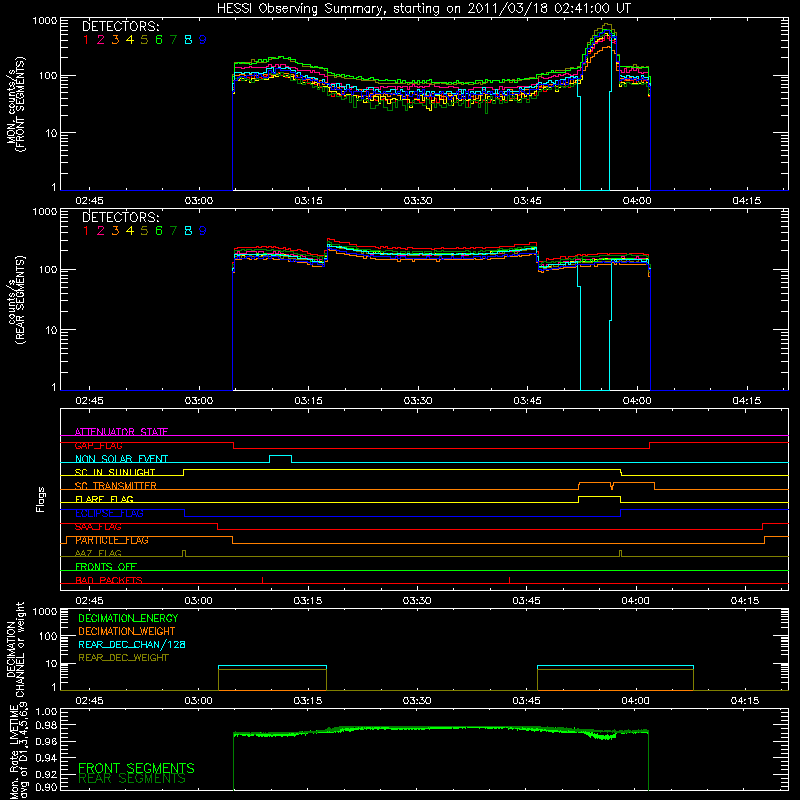Click DETECTORS: heading in rear-segments panel
Screen dimensions: 800x800
(121, 217)
